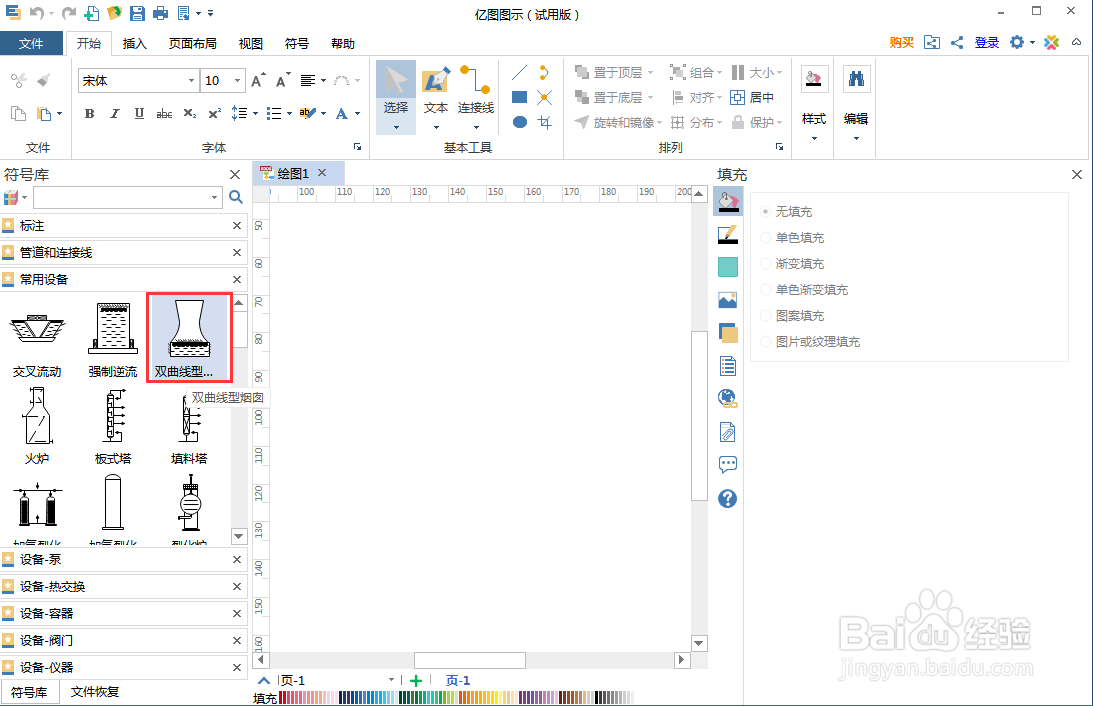Click the 居中 button
The image size is (1093, 706).
752,98
